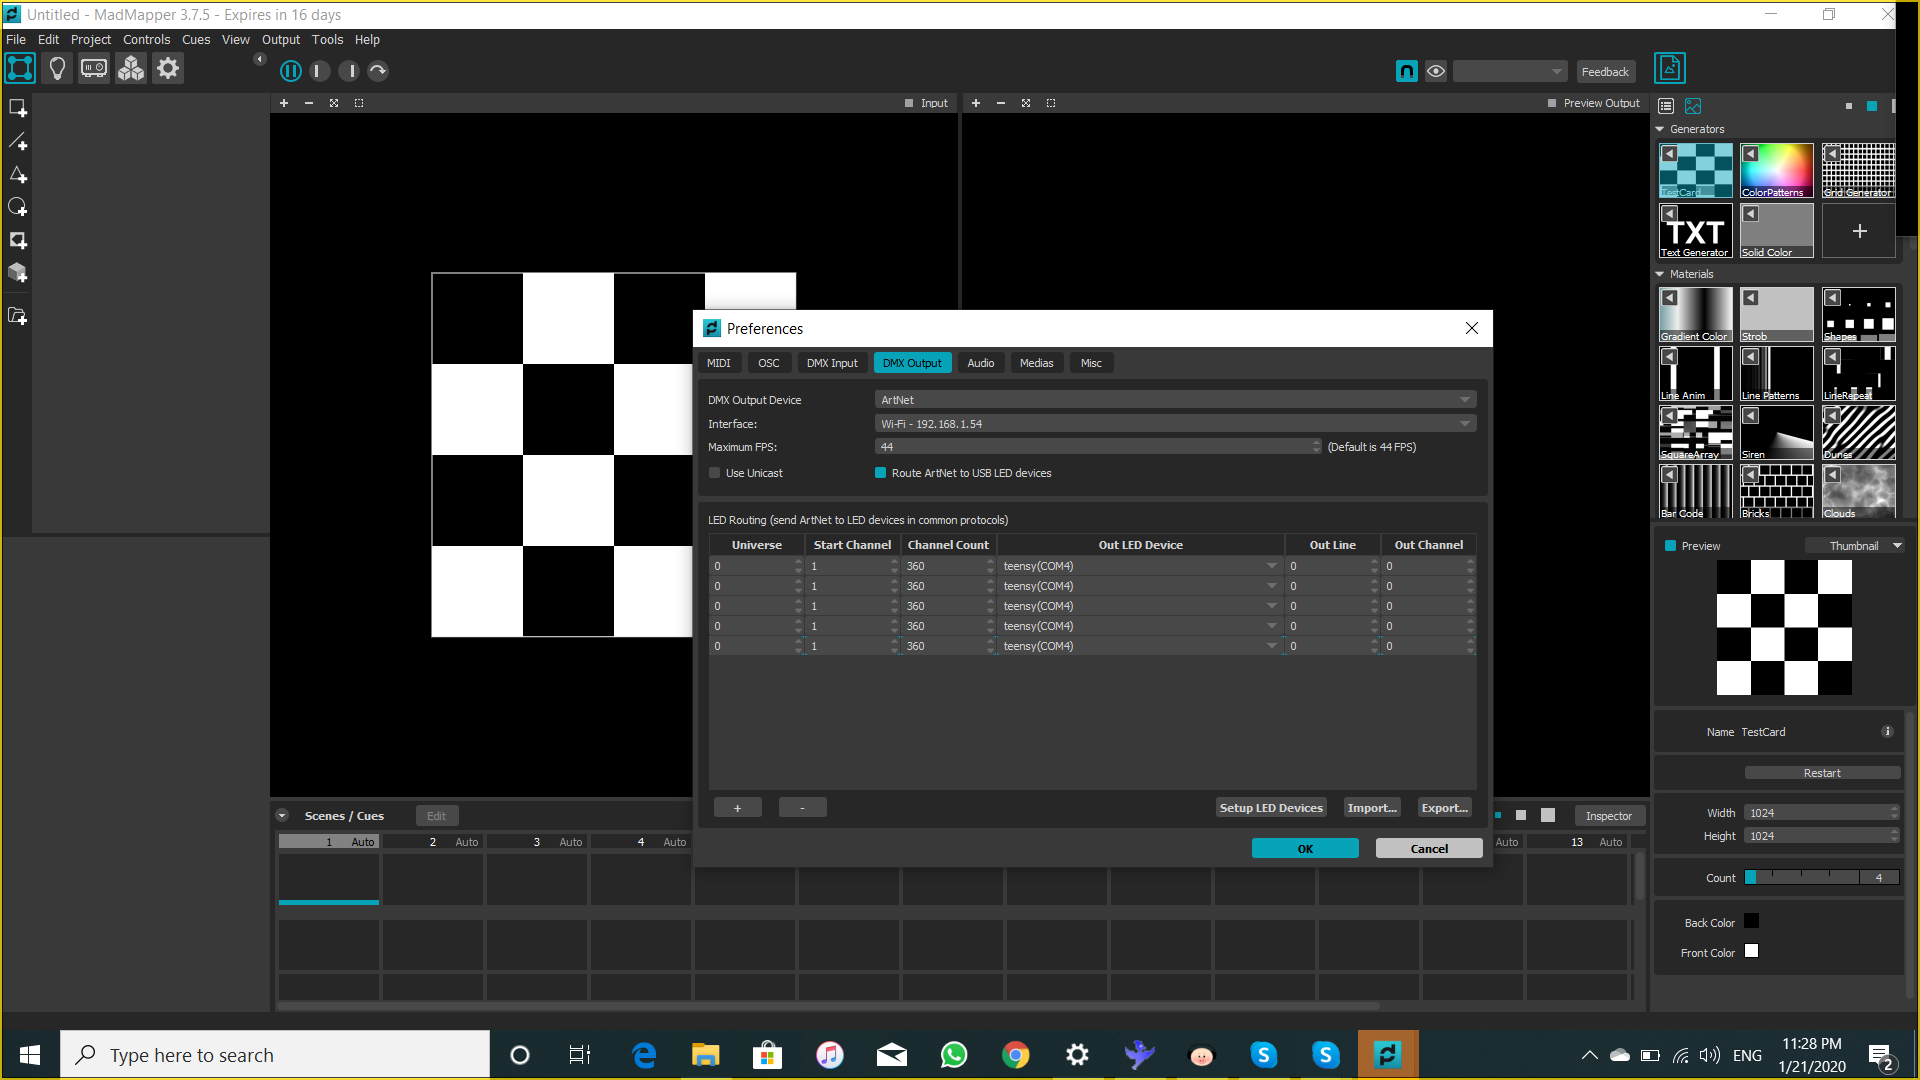Image resolution: width=1920 pixels, height=1080 pixels.
Task: Click the Setup LED Devices button
Action: click(1271, 807)
